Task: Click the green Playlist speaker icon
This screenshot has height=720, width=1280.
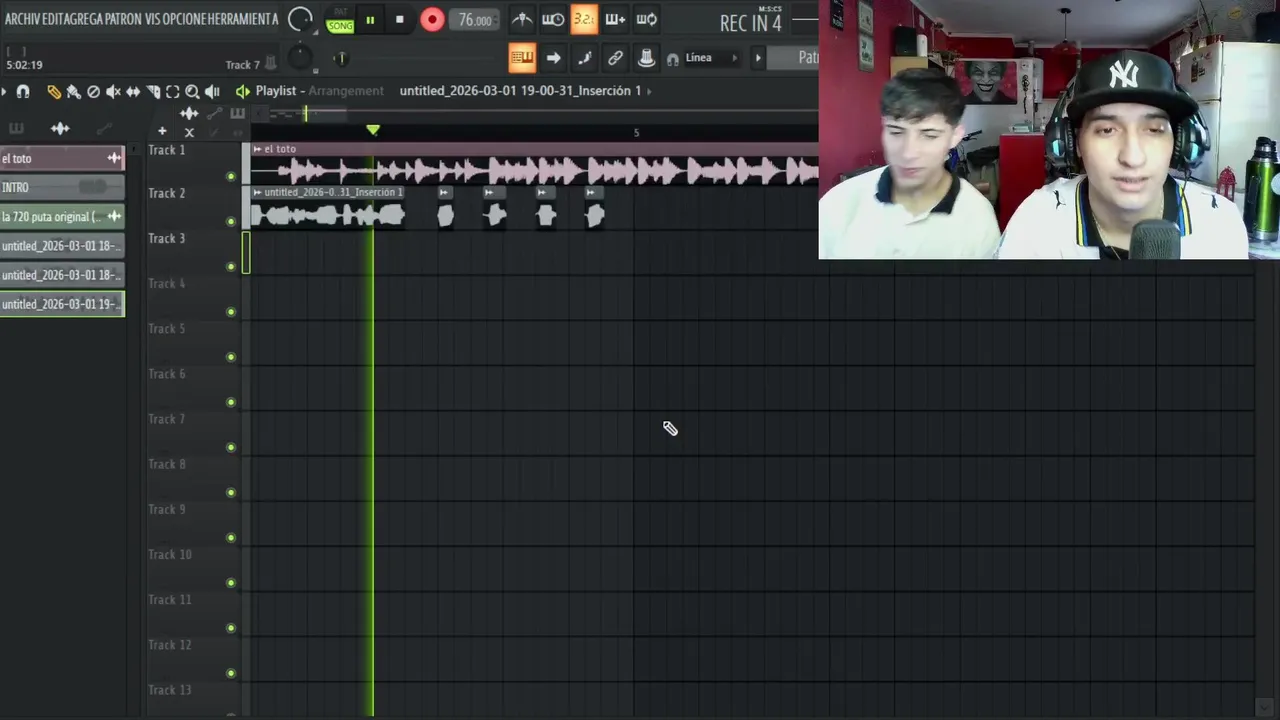Action: click(x=242, y=91)
